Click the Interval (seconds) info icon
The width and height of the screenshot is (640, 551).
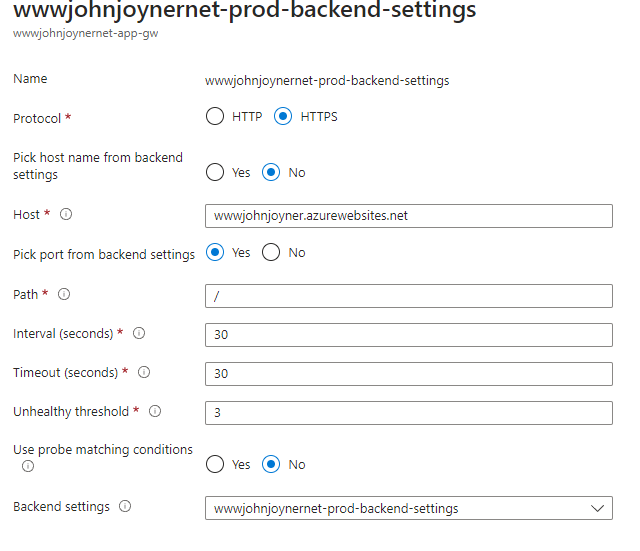tap(139, 333)
